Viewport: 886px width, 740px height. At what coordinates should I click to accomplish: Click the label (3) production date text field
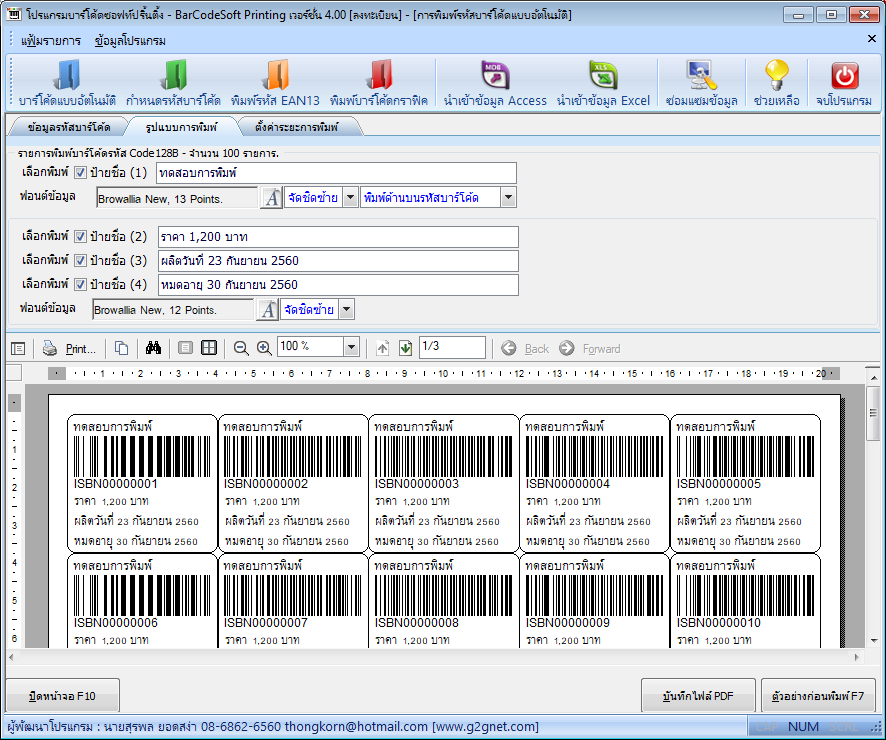(x=338, y=261)
